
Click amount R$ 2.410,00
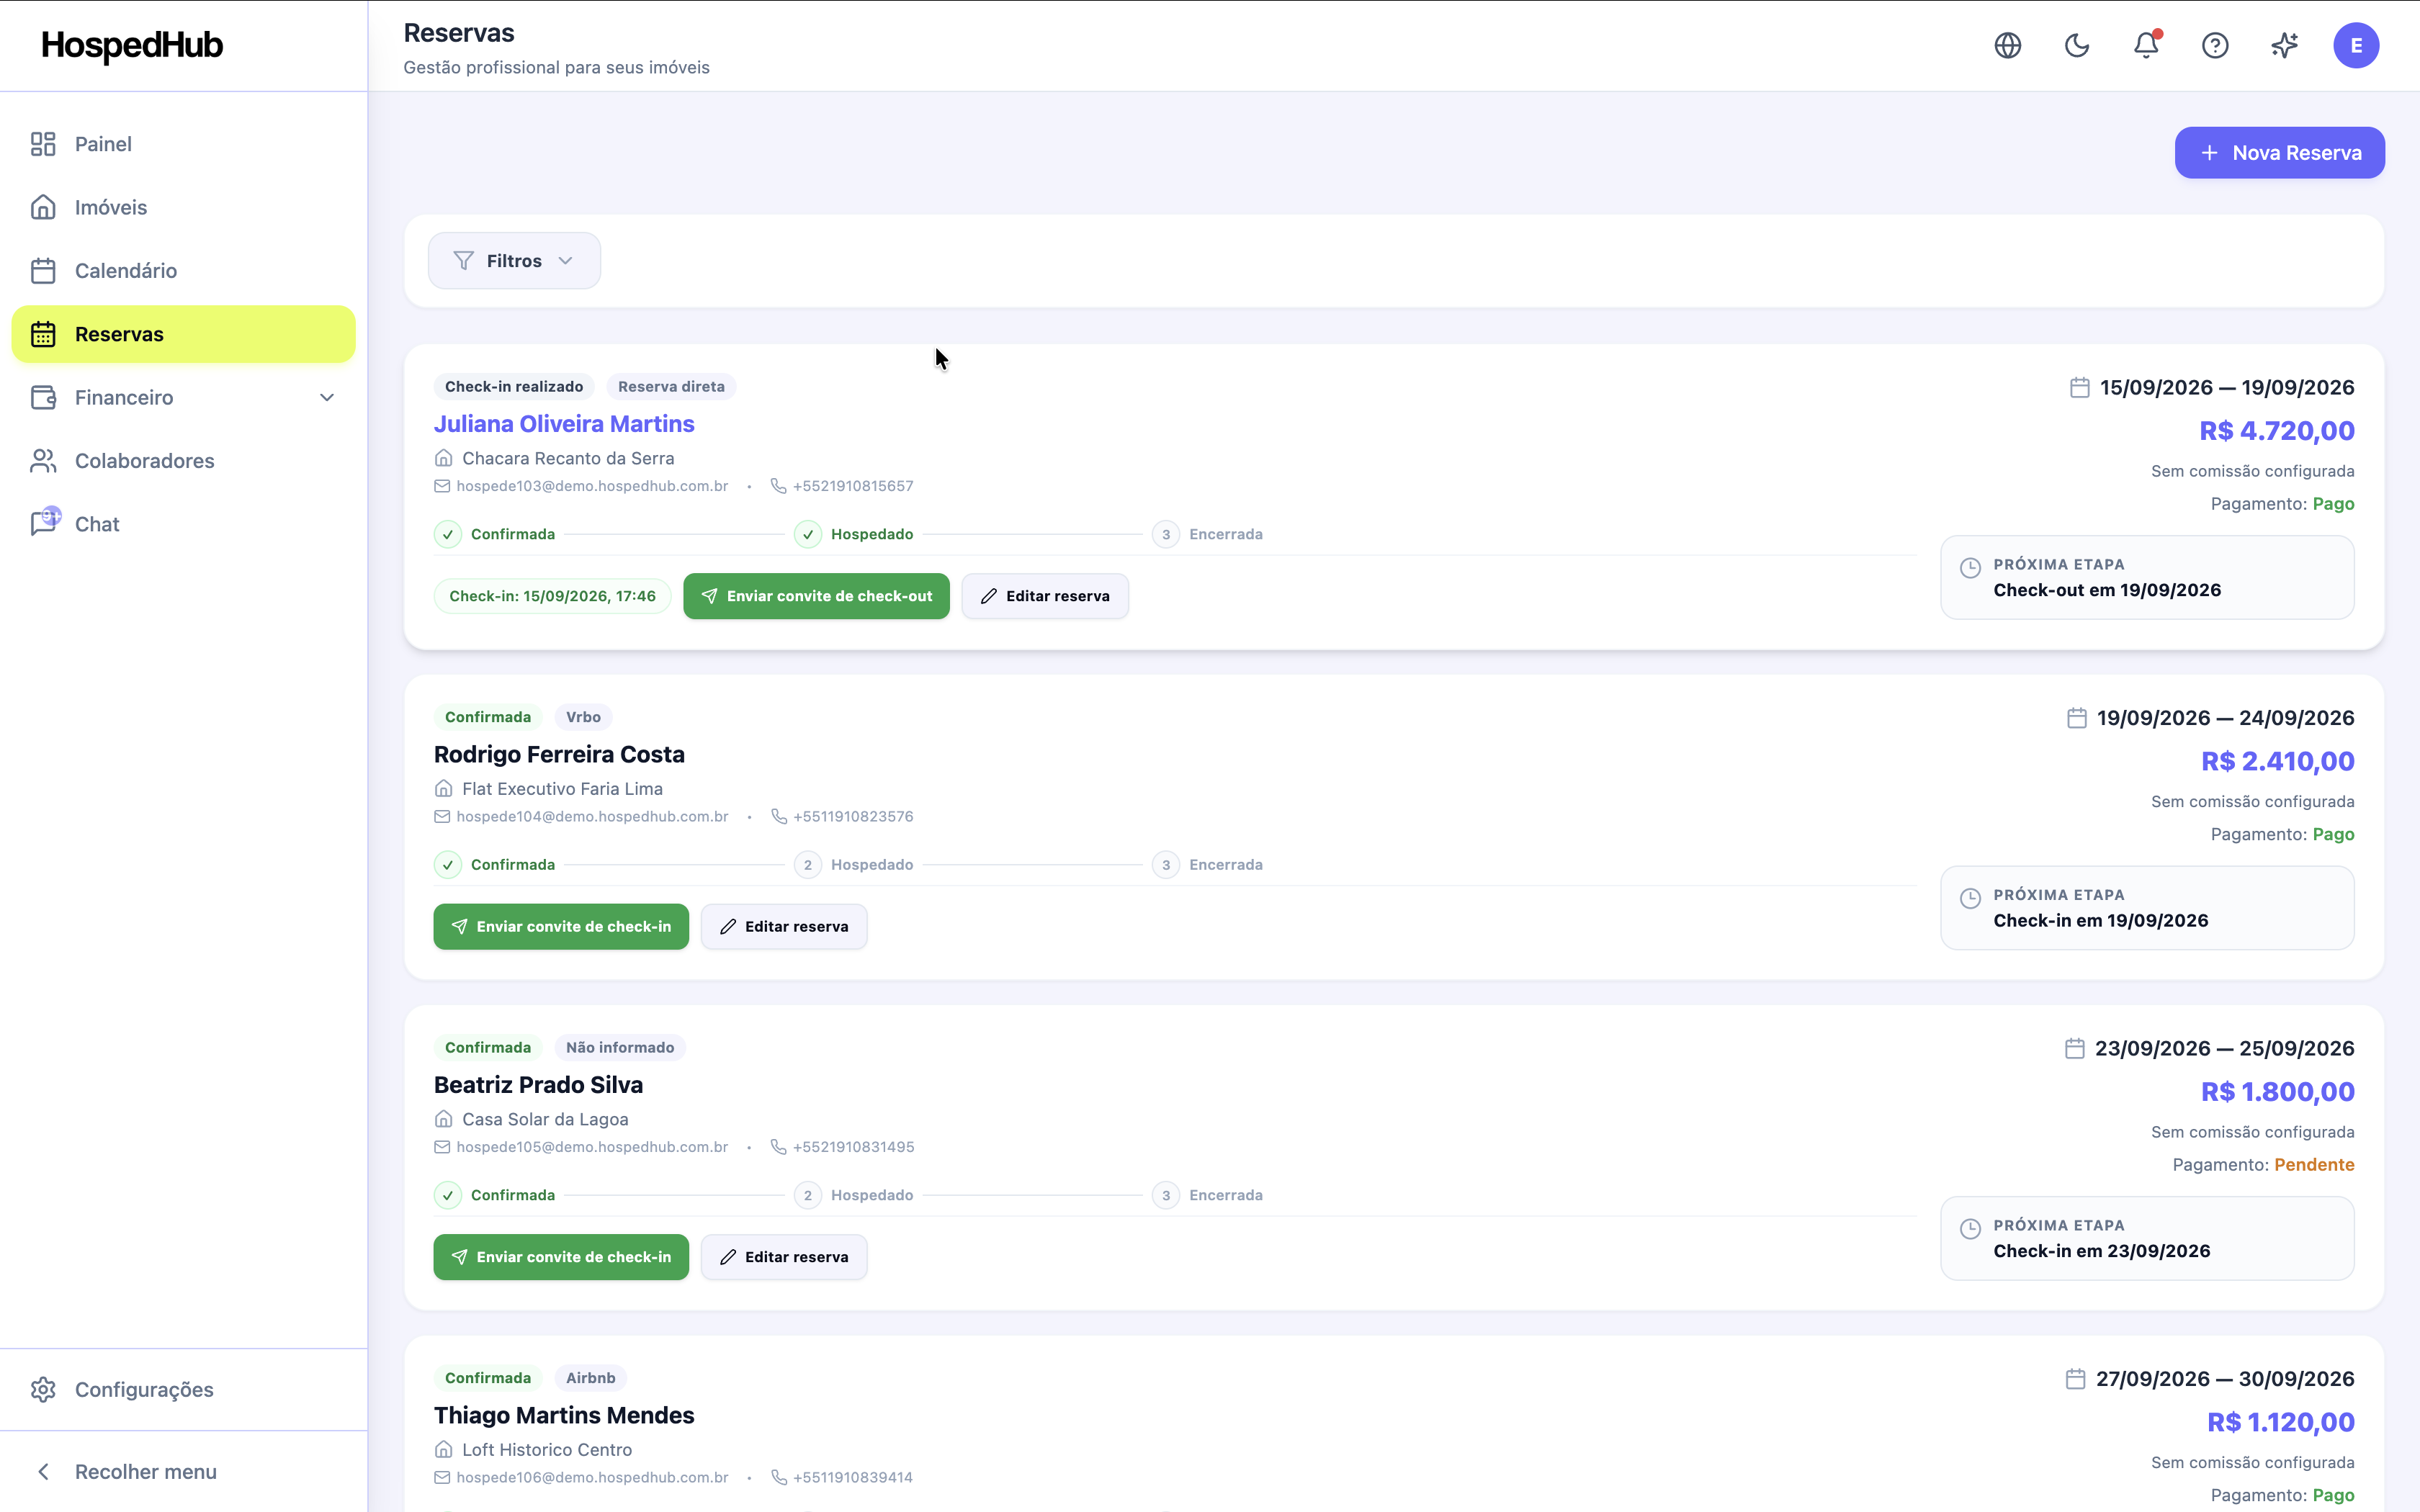[2278, 762]
